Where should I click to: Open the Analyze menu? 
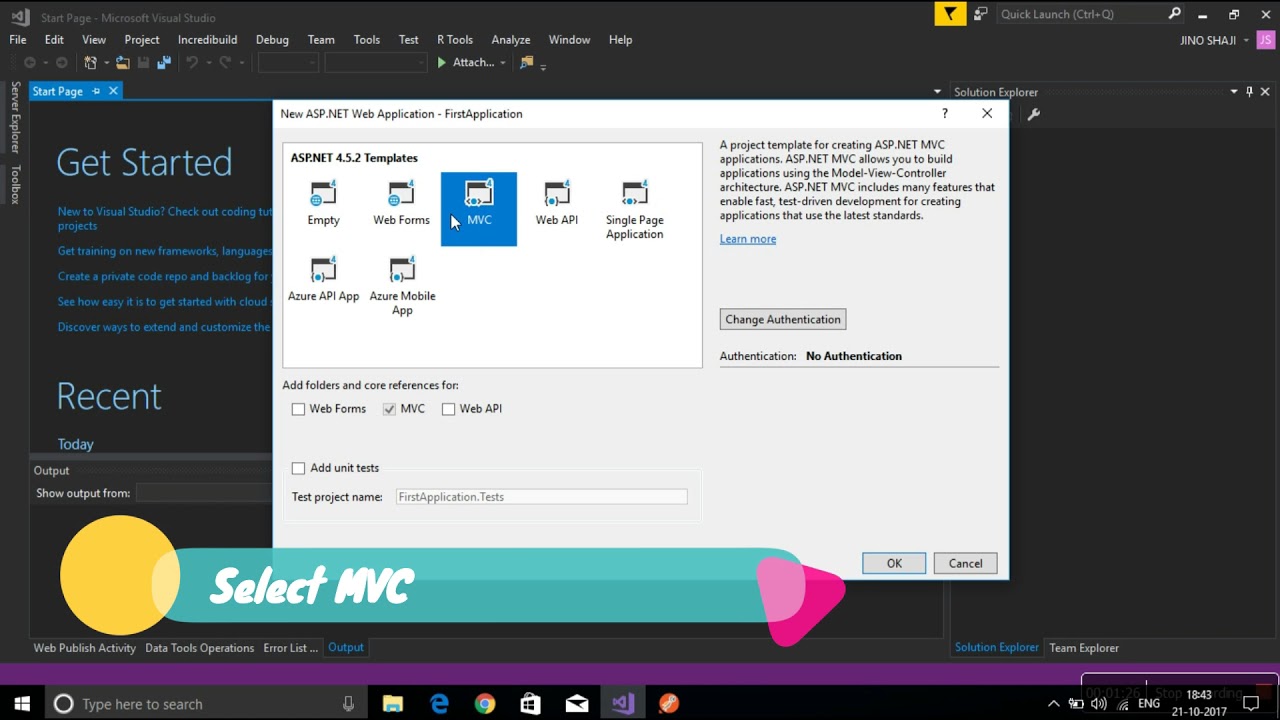pos(511,40)
